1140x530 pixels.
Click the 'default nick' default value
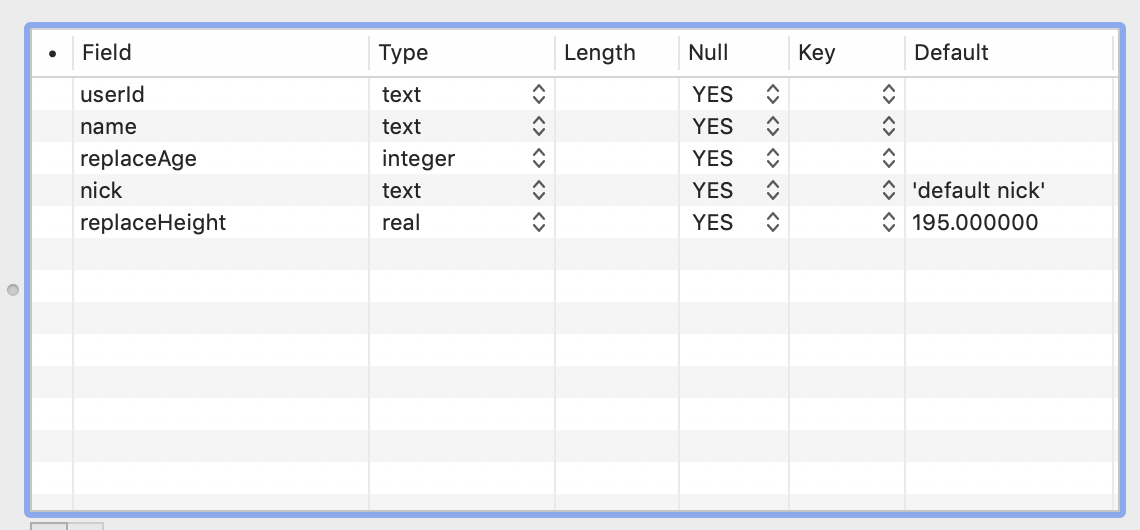[x=979, y=191]
